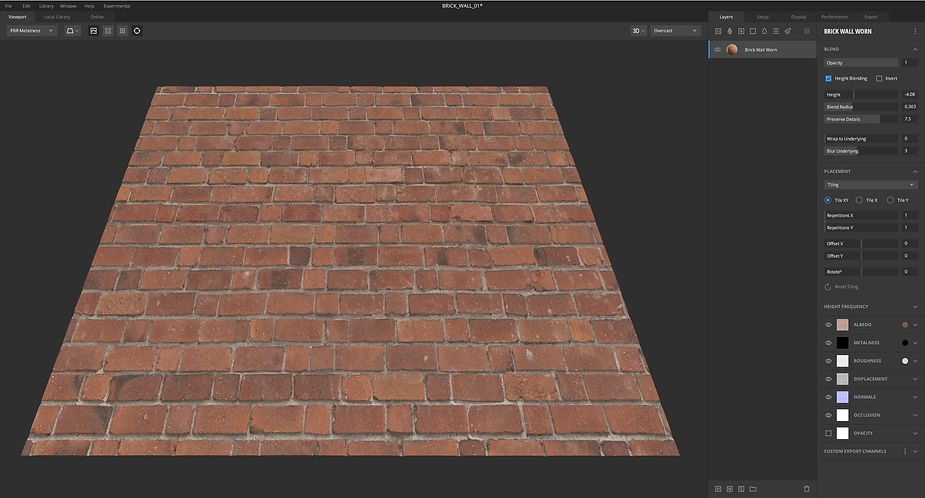Open Custom Export Channels options dots
This screenshot has height=498, width=925.
click(x=905, y=451)
